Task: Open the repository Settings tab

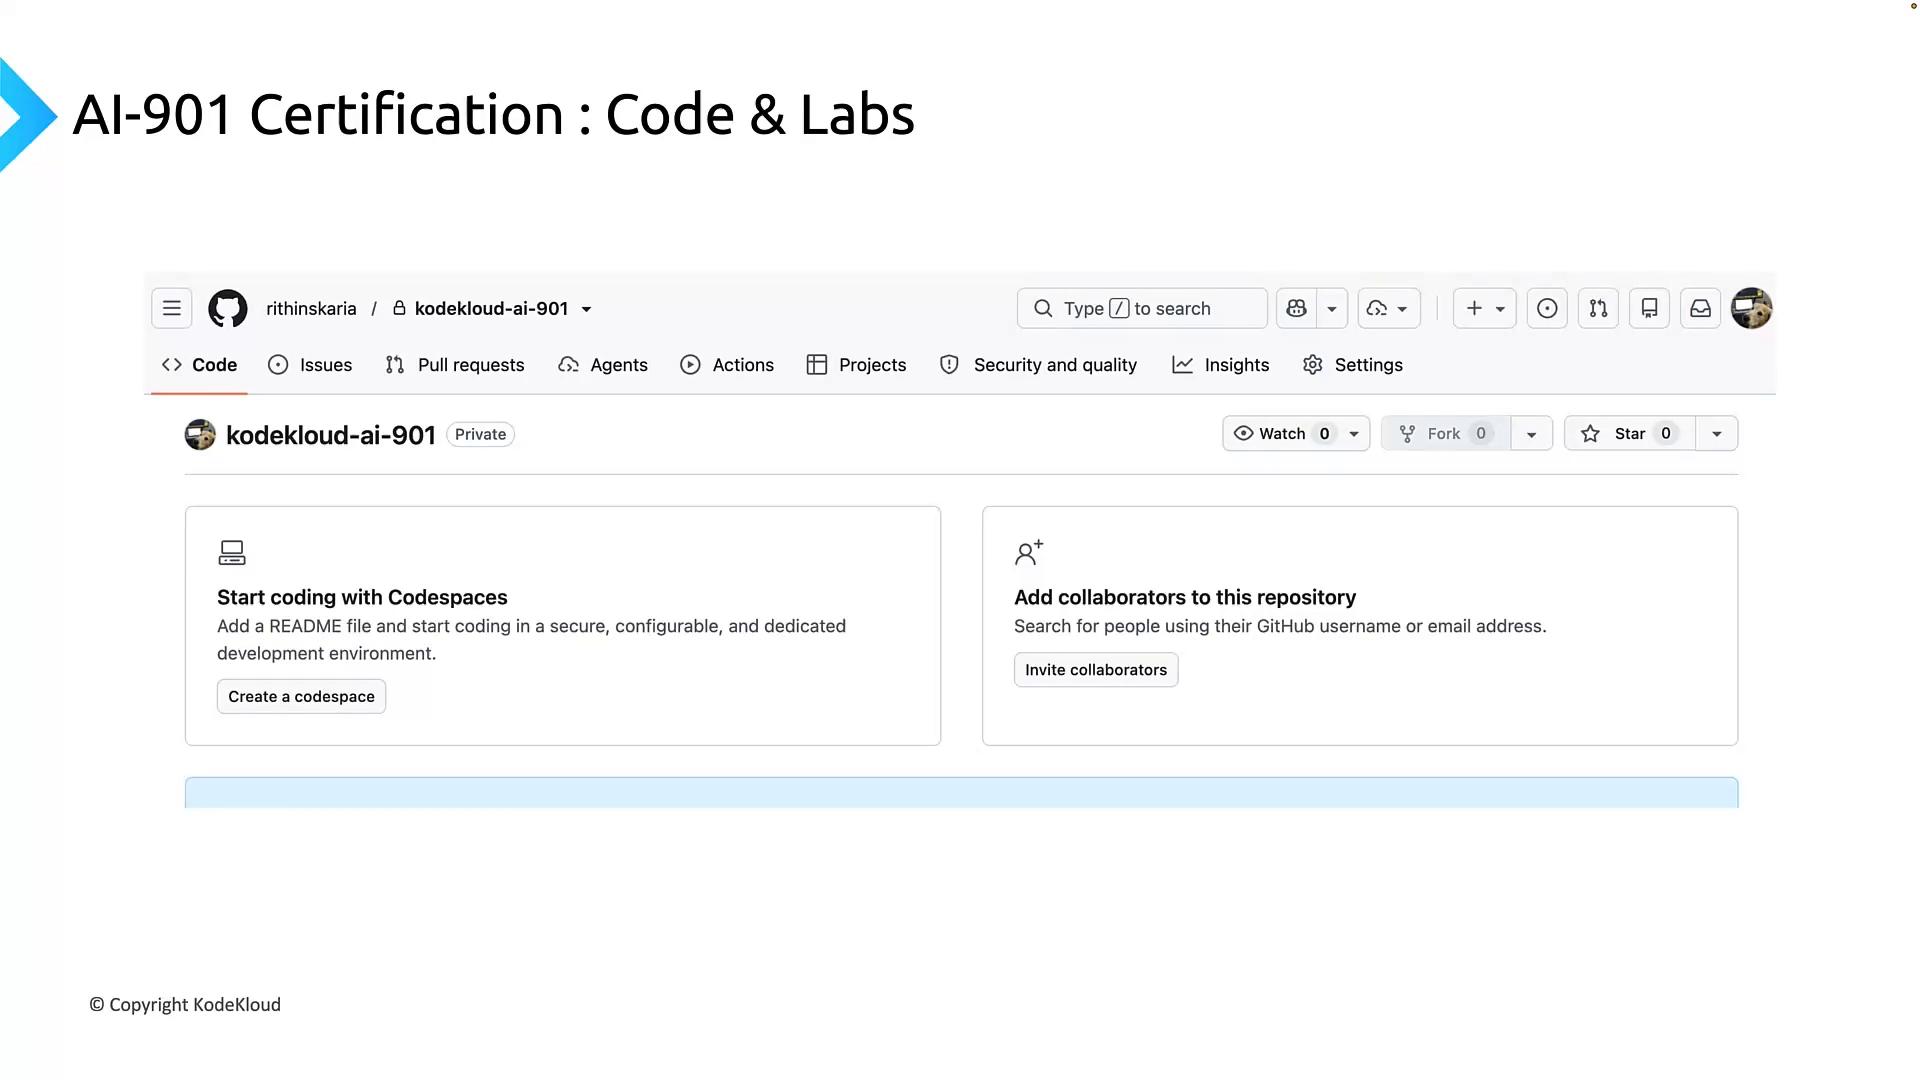Action: click(1353, 365)
